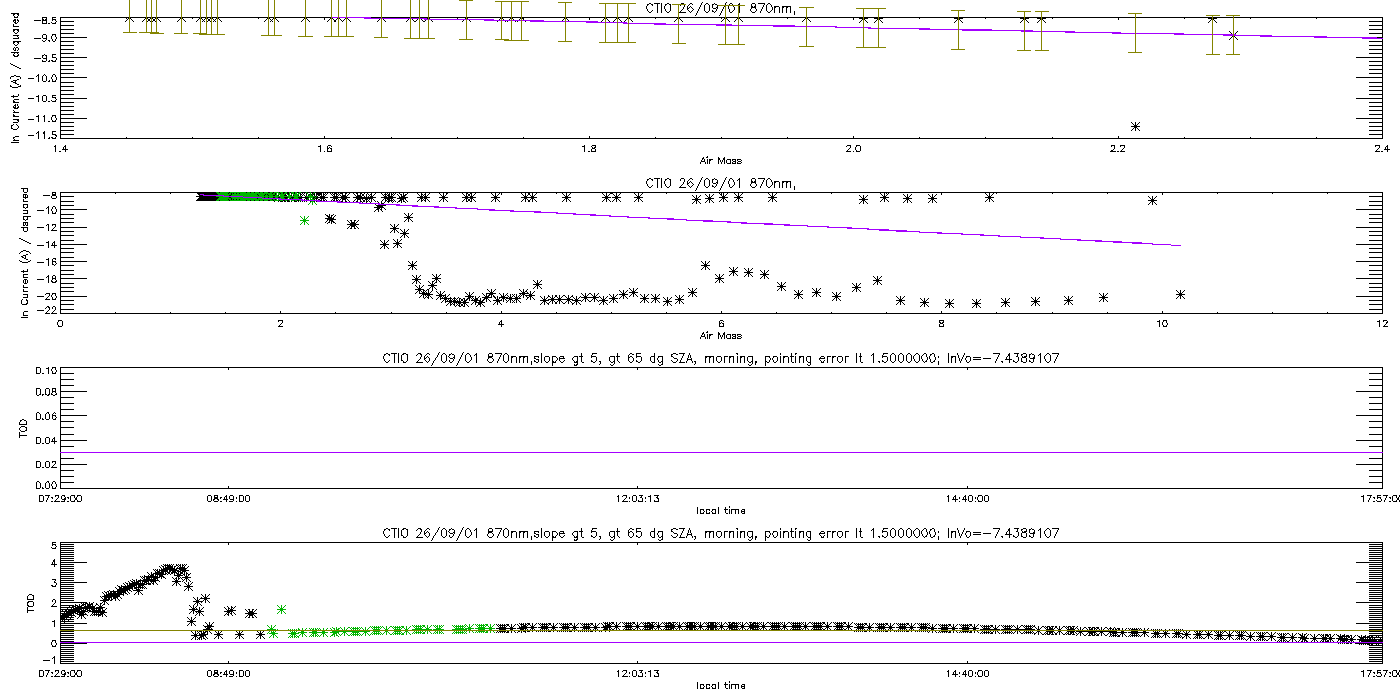The image size is (1400, 700).
Task: Select the high green asterisk near TOD 1.7 in bottom plot
Action: [282, 609]
